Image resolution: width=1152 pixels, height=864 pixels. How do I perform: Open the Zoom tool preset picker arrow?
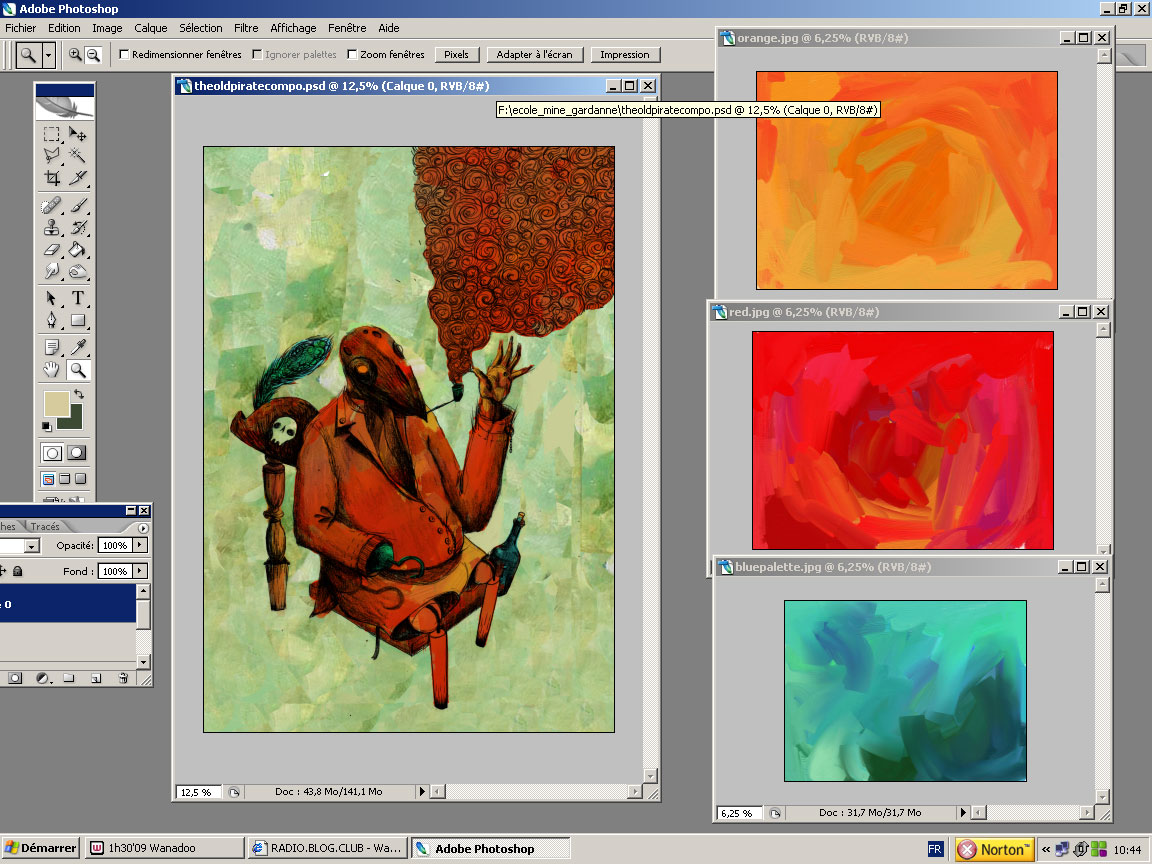coord(48,54)
